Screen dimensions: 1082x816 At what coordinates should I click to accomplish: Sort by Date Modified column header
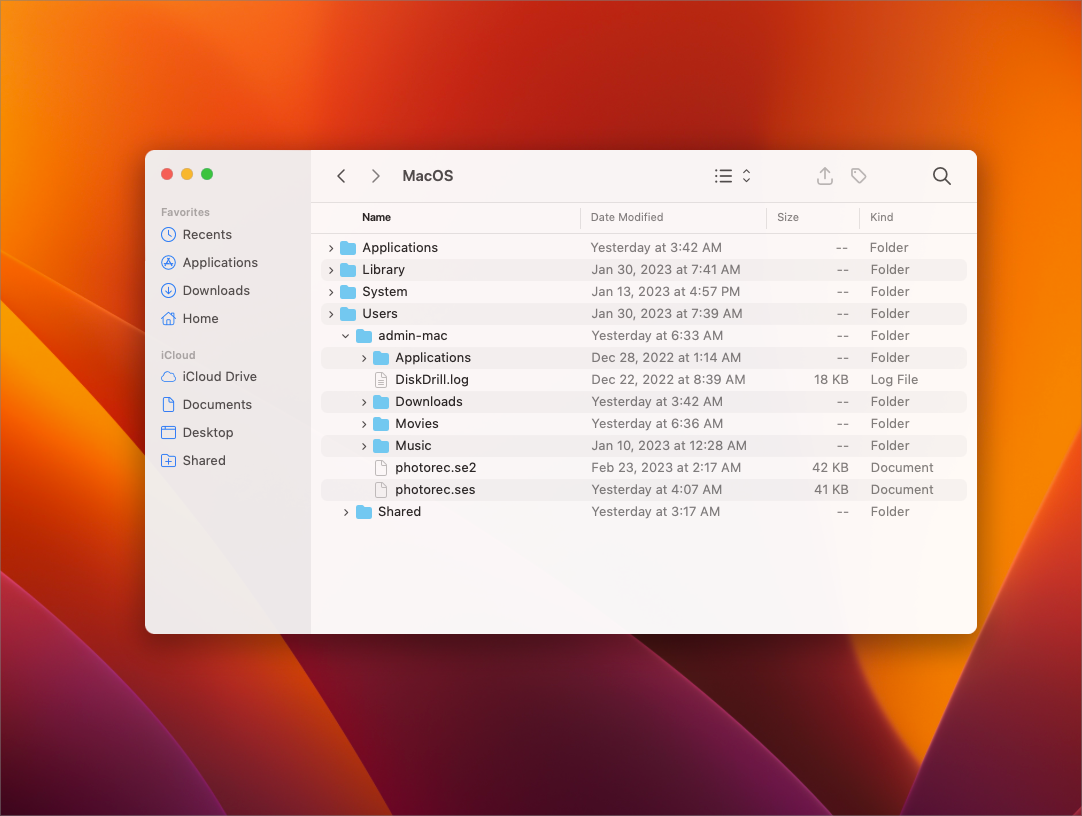[627, 217]
